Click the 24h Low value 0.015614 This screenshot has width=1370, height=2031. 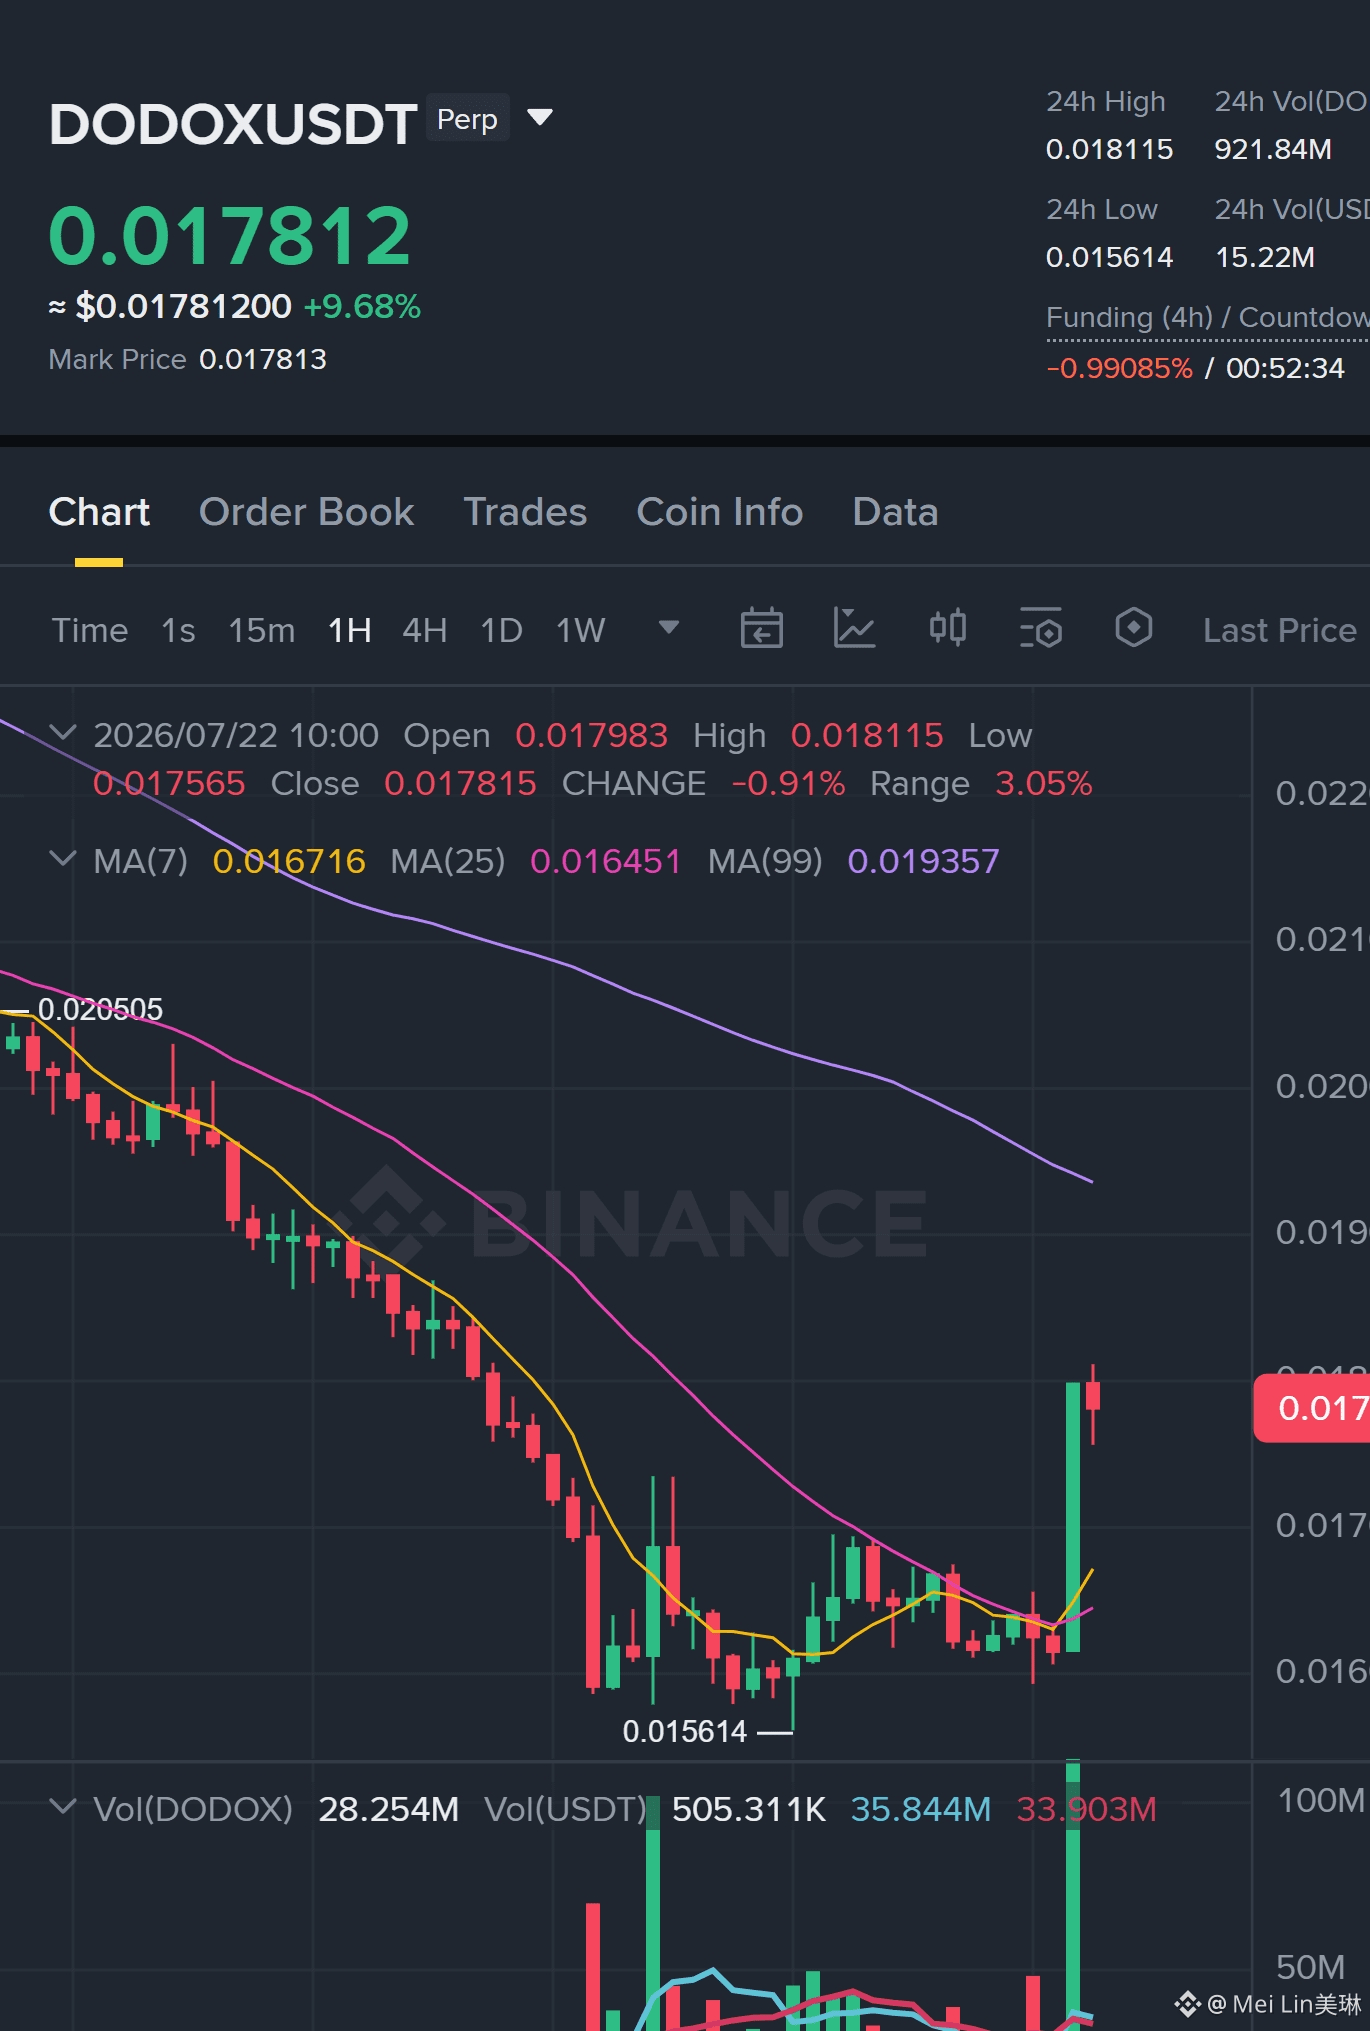coord(1109,258)
